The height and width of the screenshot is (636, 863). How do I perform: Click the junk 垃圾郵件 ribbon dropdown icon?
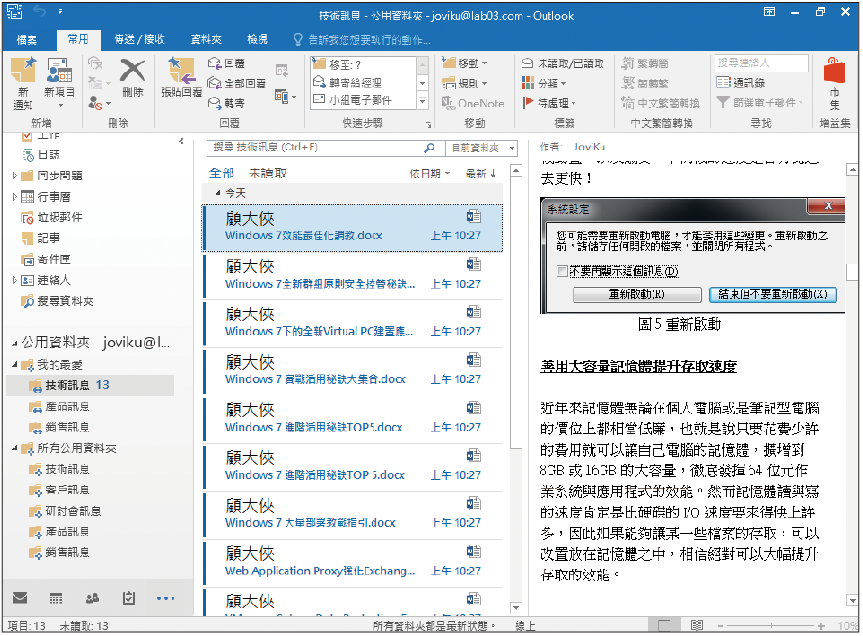click(x=97, y=103)
